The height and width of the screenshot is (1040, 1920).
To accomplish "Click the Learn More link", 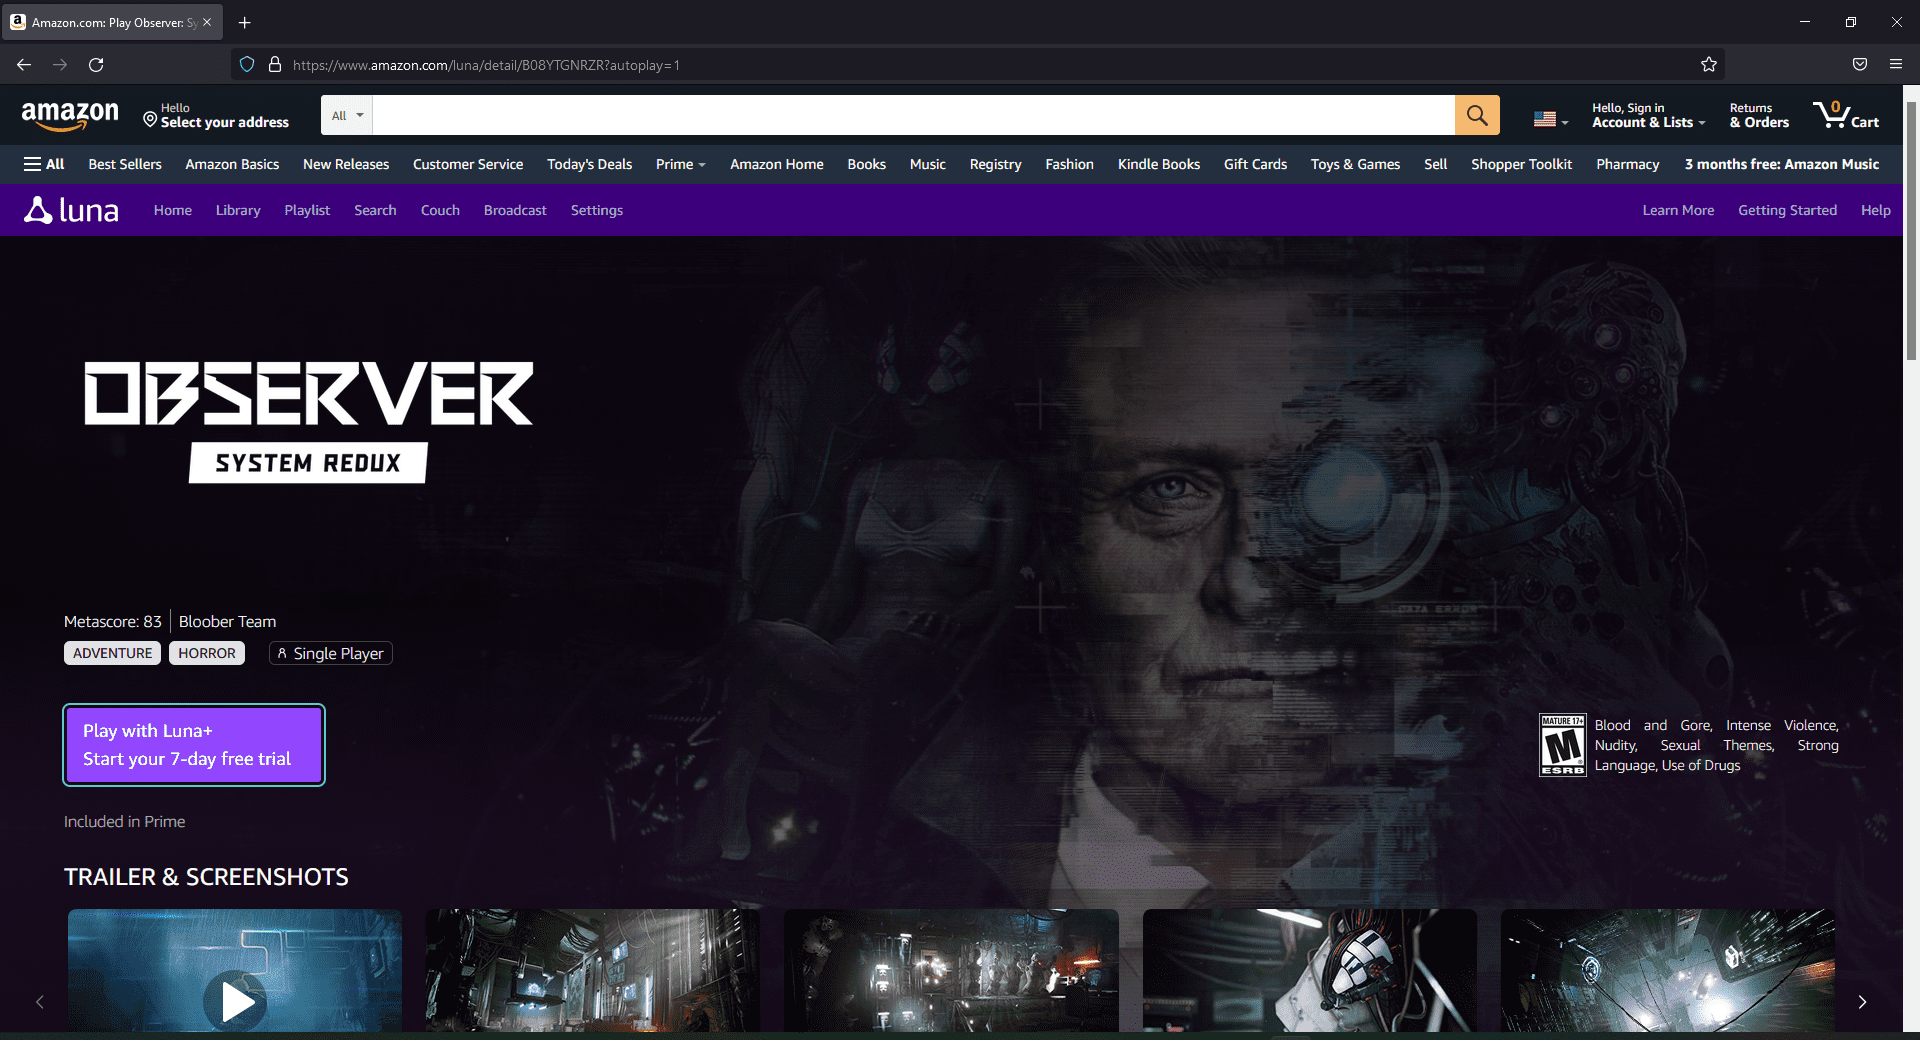I will tap(1678, 210).
